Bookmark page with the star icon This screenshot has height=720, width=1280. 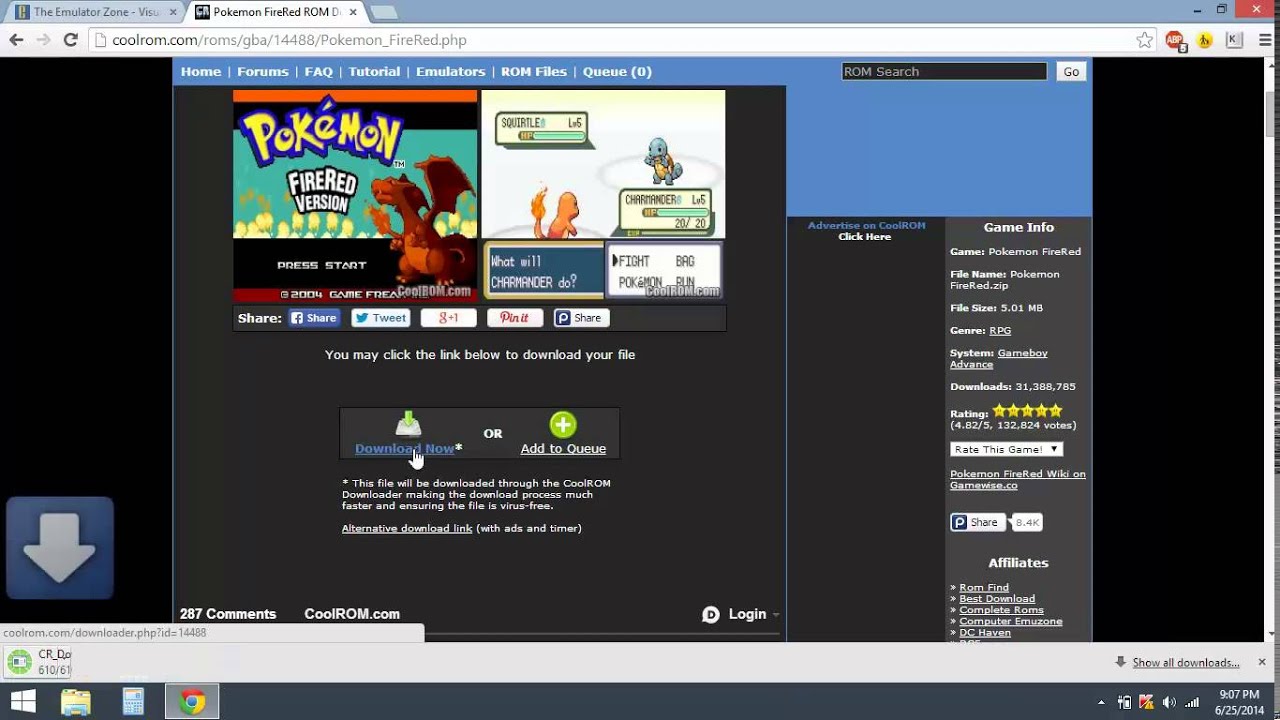1145,40
